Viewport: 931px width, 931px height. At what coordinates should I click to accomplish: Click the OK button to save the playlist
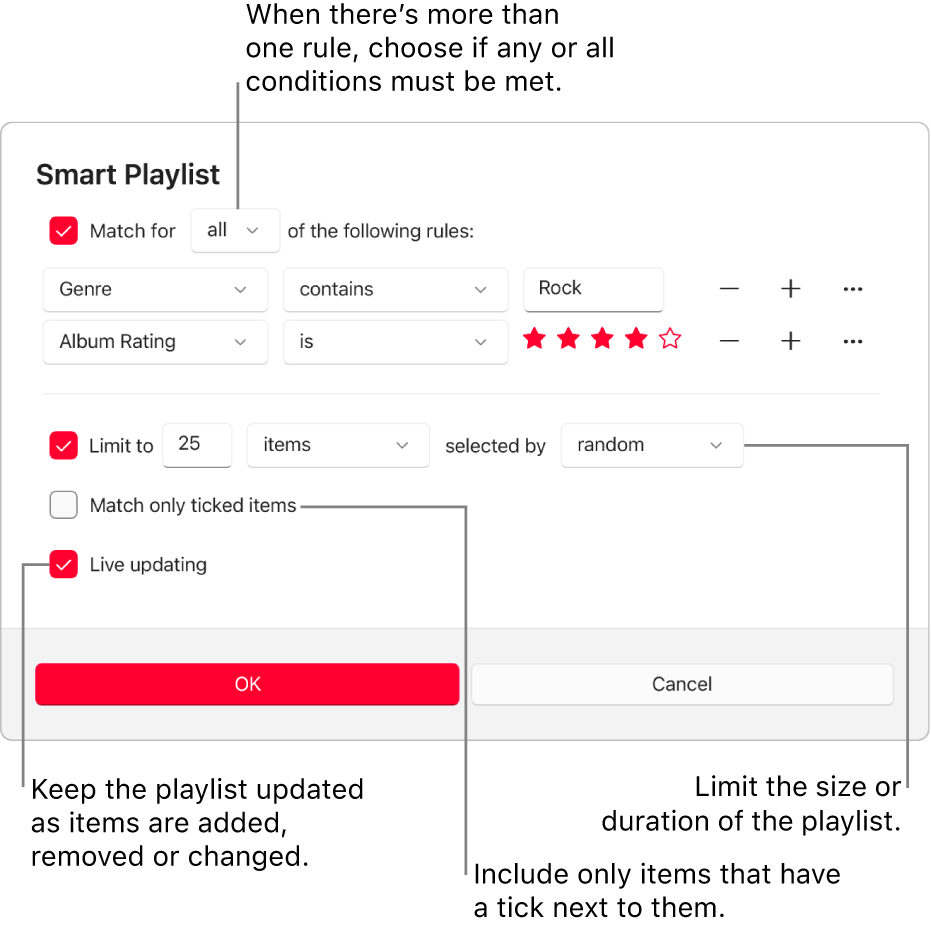(246, 684)
